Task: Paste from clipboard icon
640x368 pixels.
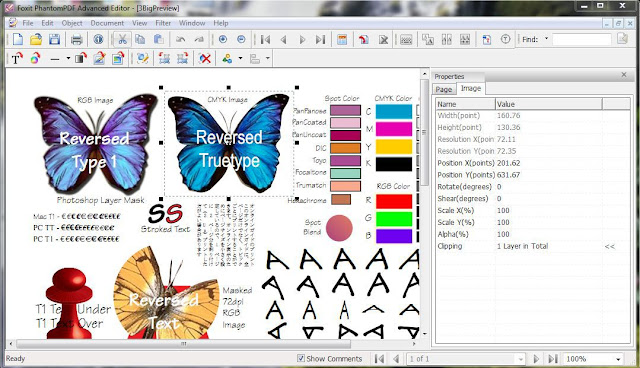Action: tap(158, 39)
